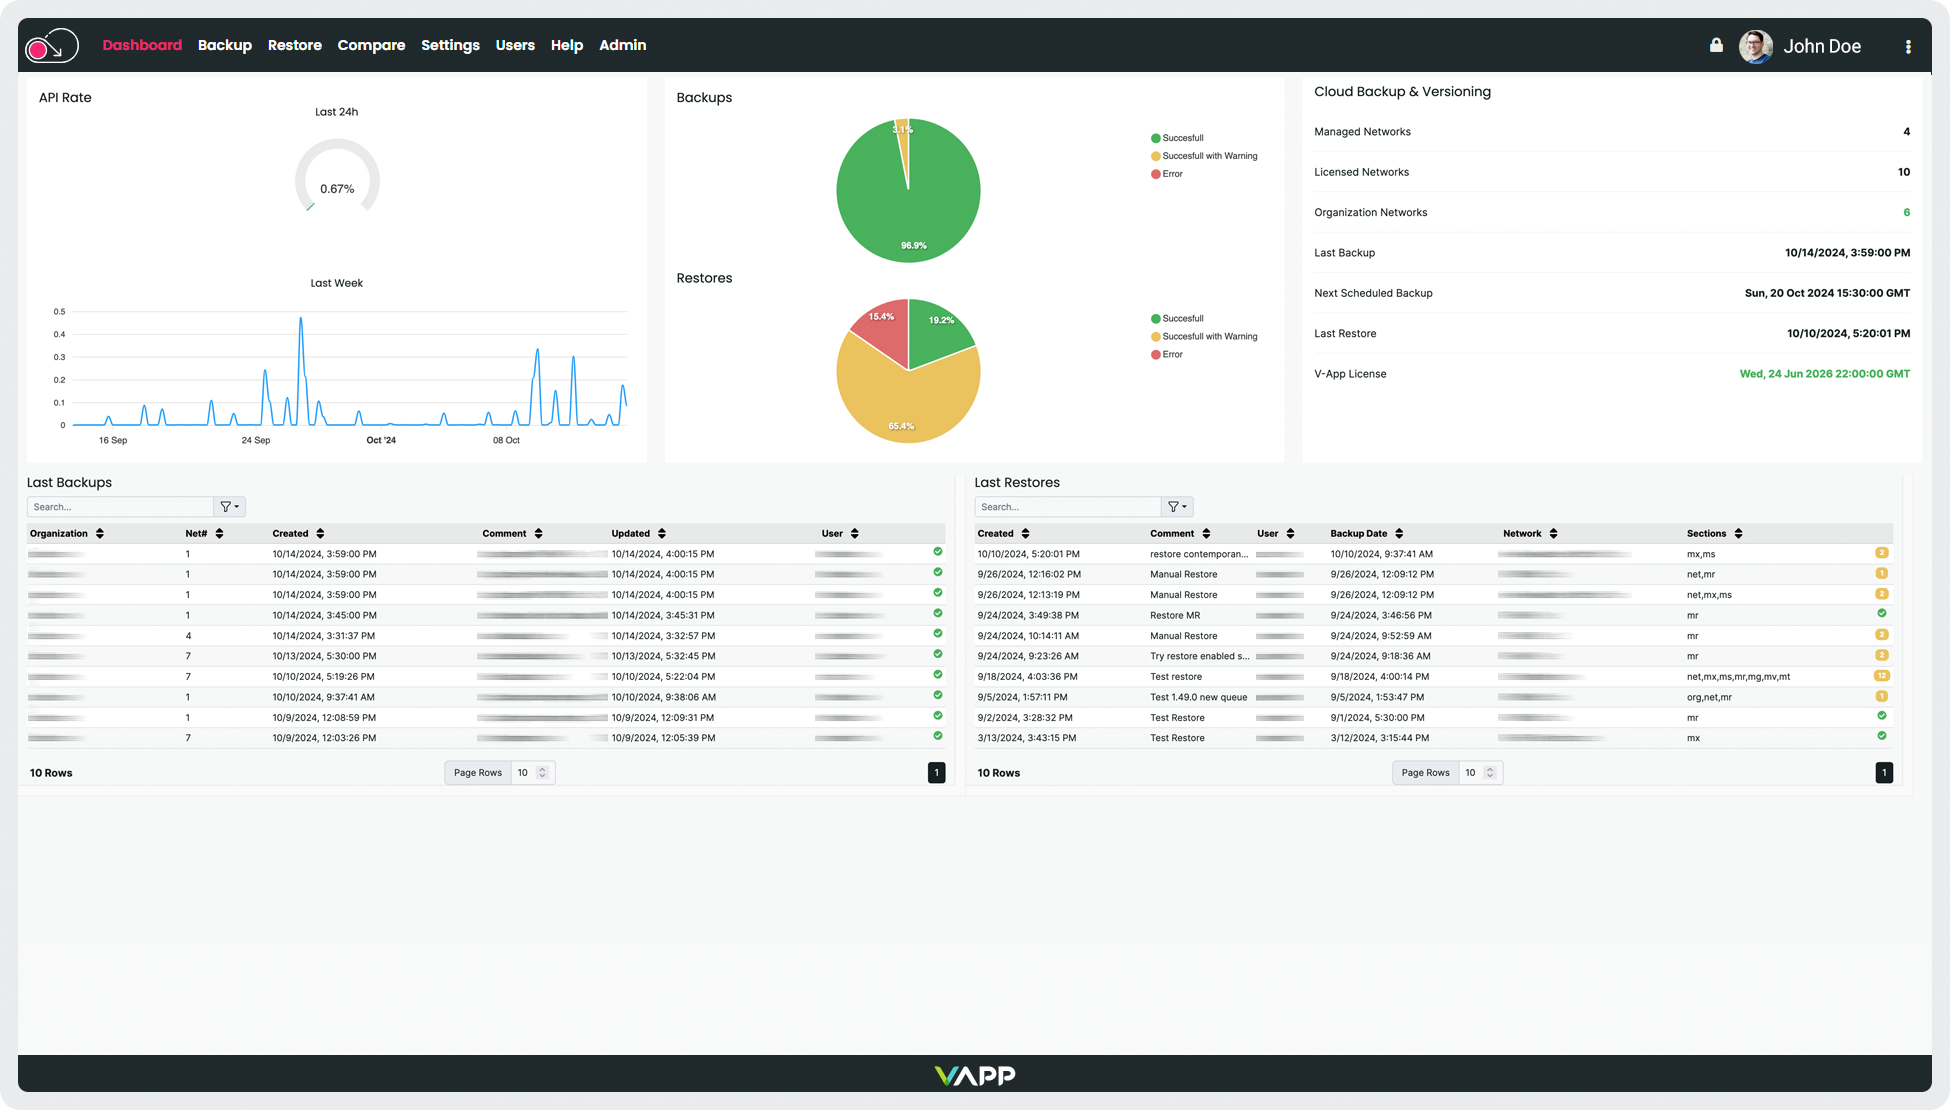Click page 1 button under Last Restores
The width and height of the screenshot is (1950, 1110).
[x=1884, y=773]
